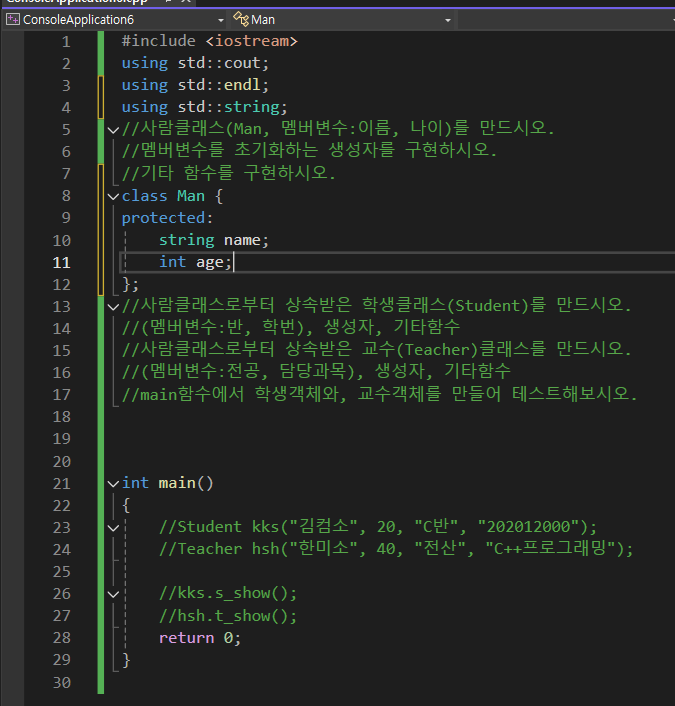This screenshot has width=675, height=706.
Task: Click the main함수 comment on line 17
Action: pyautogui.click(x=380, y=394)
